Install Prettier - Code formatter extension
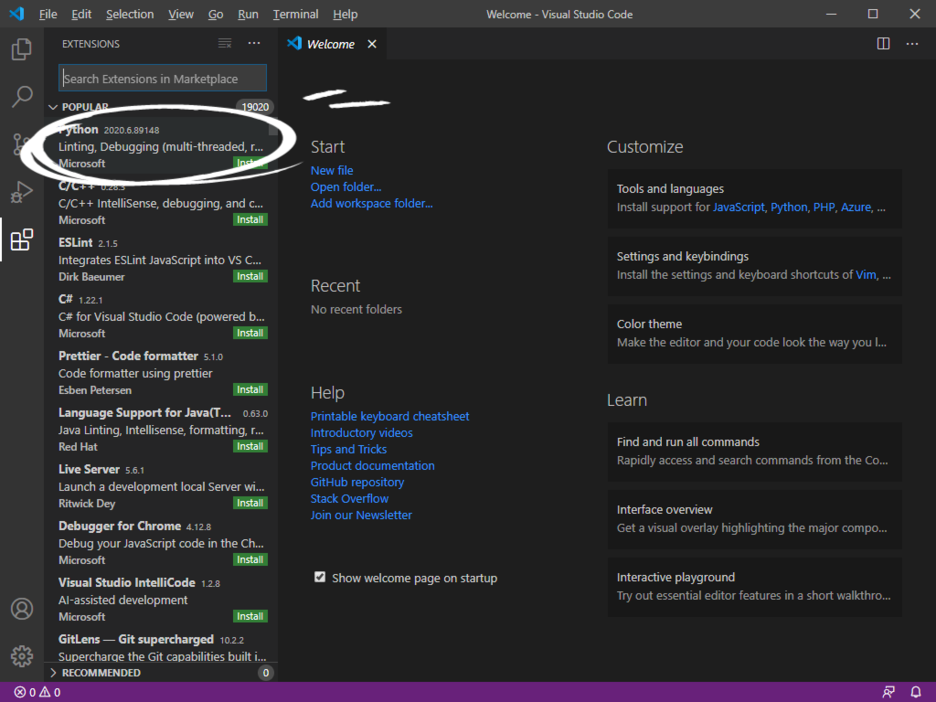Viewport: 936px width, 702px height. point(250,390)
